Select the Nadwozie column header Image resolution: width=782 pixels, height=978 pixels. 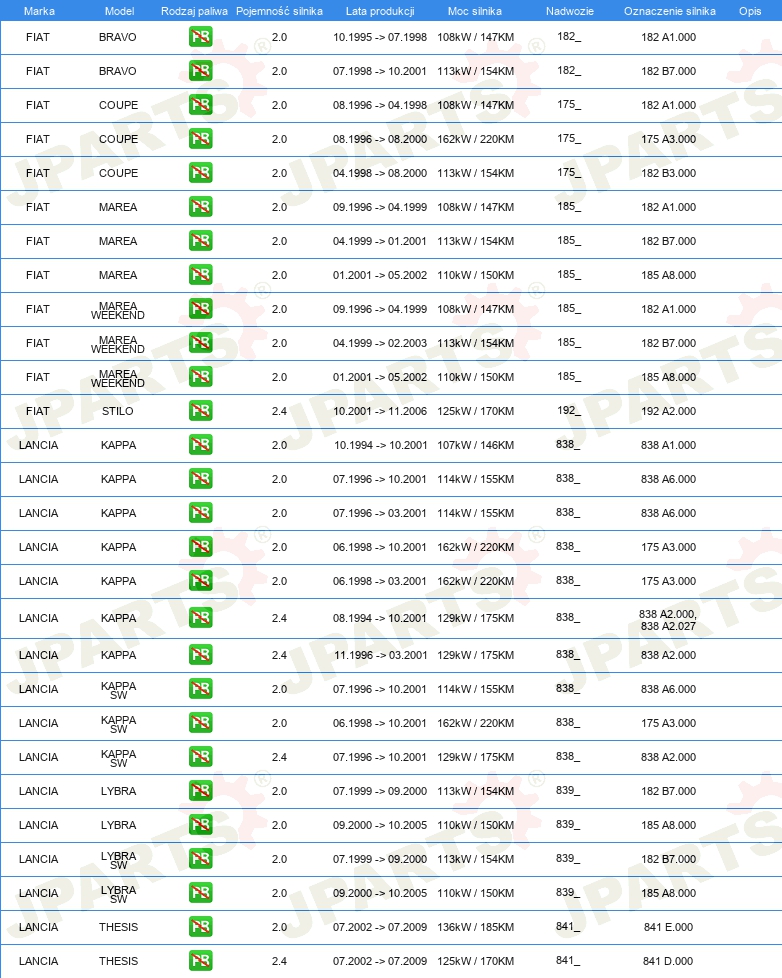click(x=569, y=11)
